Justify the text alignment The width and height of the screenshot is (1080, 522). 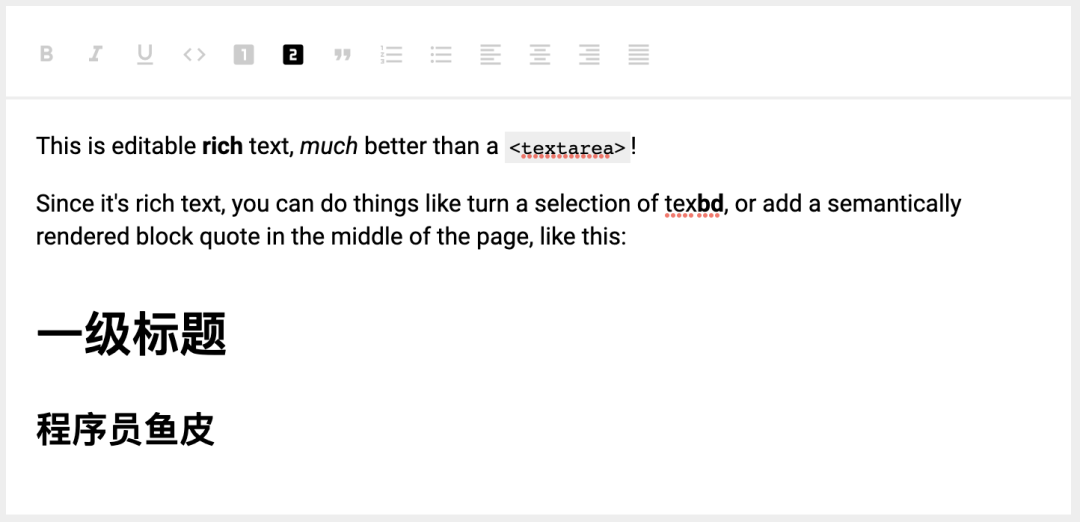pos(639,54)
